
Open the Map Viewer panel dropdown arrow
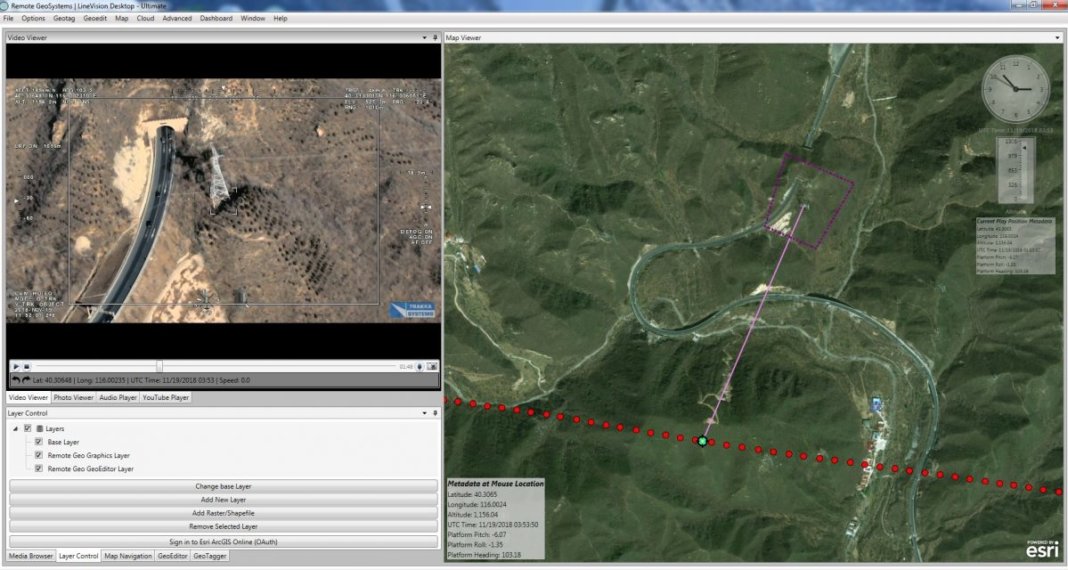[1057, 37]
